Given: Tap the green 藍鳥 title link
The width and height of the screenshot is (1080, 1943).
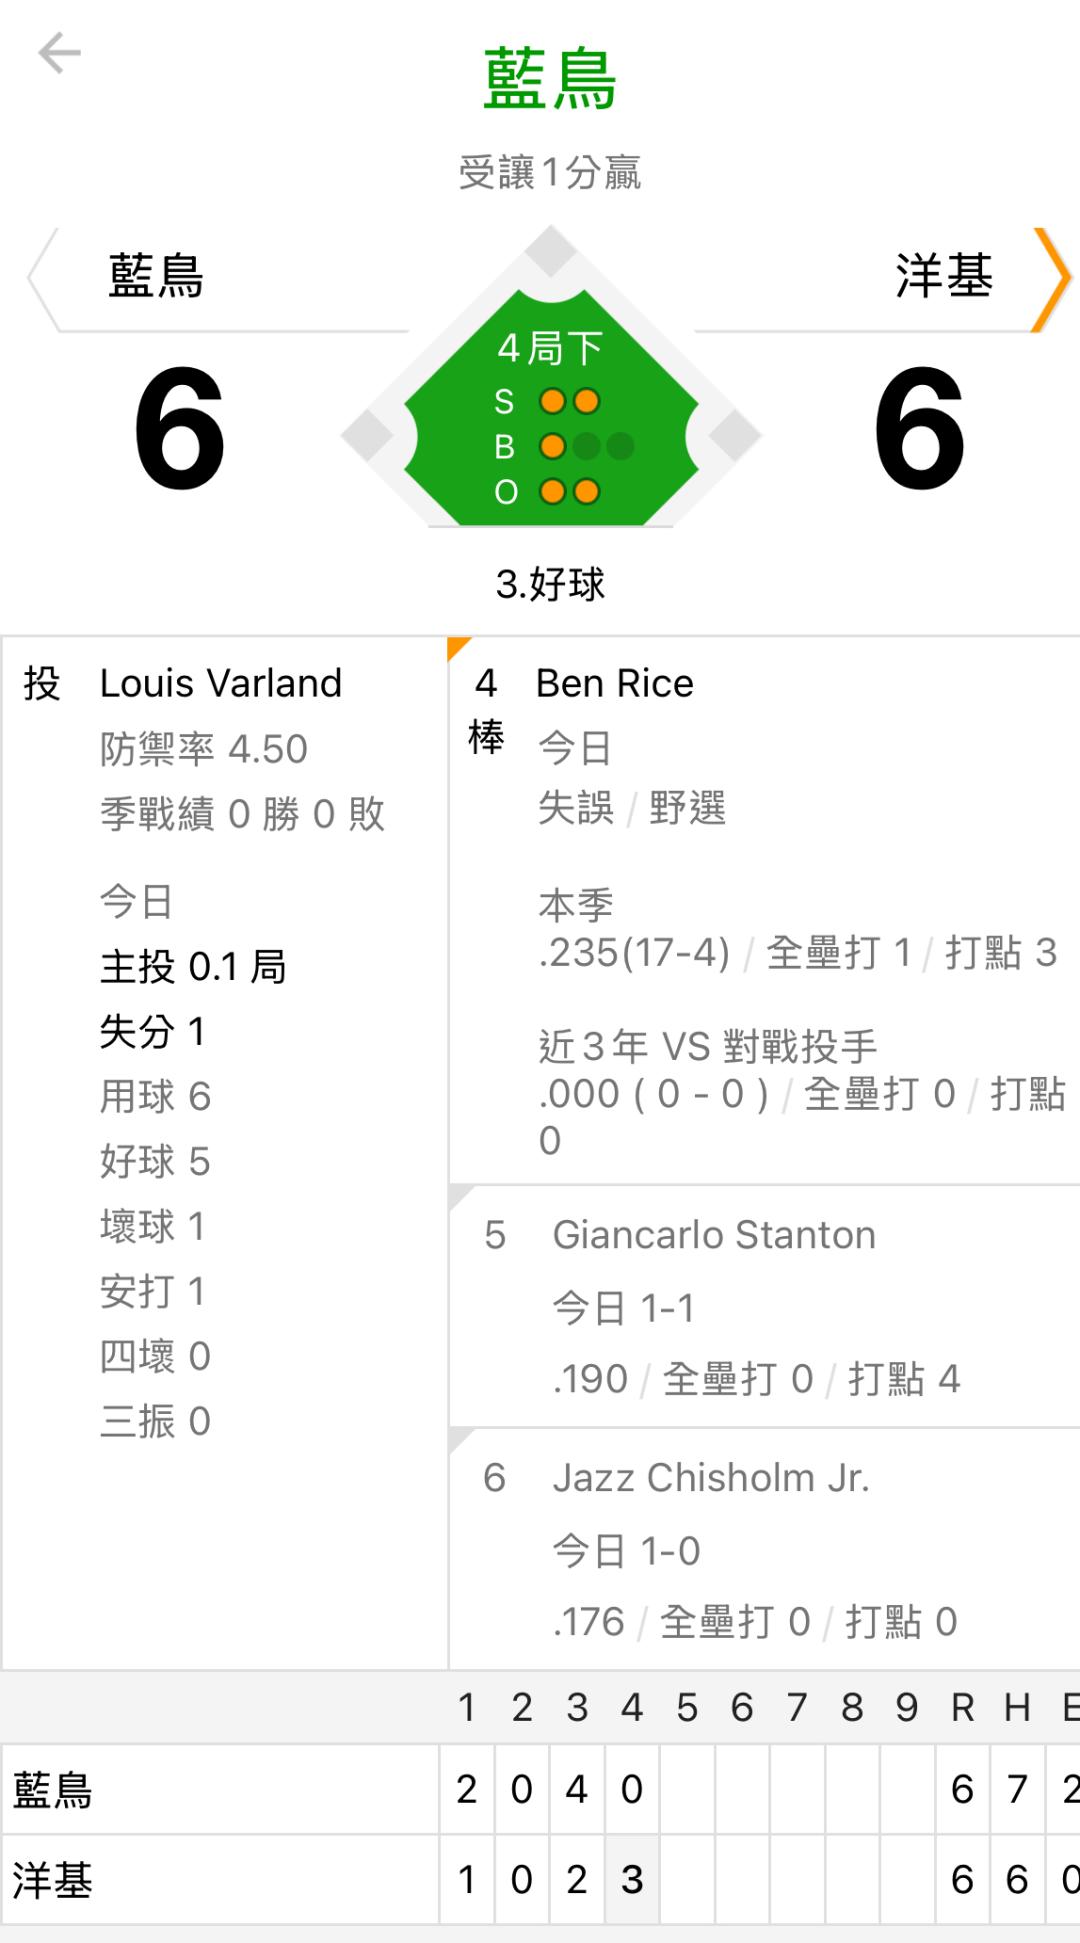Looking at the screenshot, I should click(550, 79).
